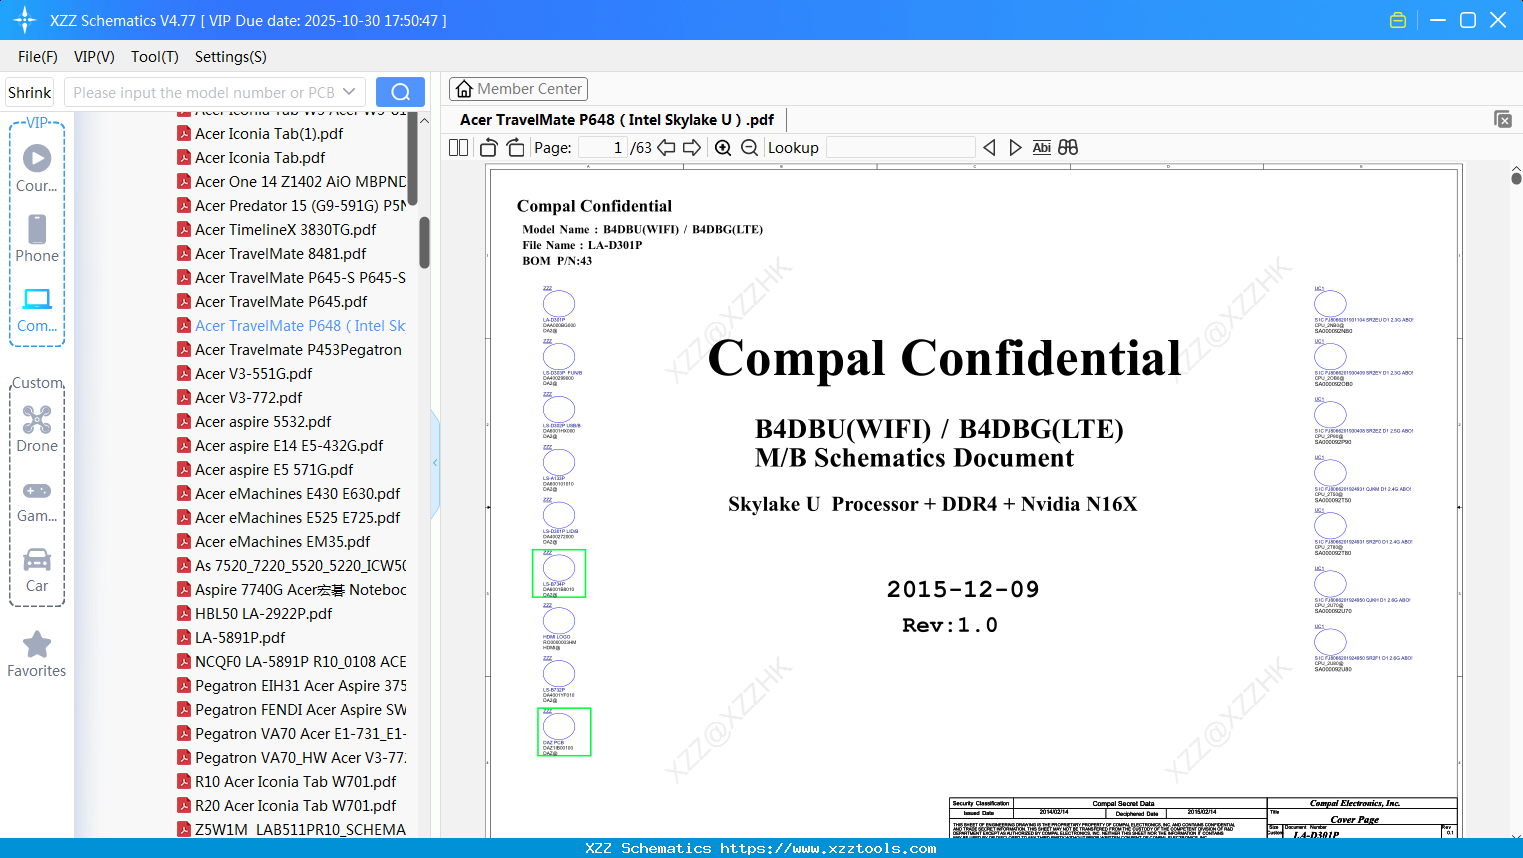Select the Acer TravelMate P648 document tab
Viewport: 1523px width, 858px height.
tap(617, 120)
